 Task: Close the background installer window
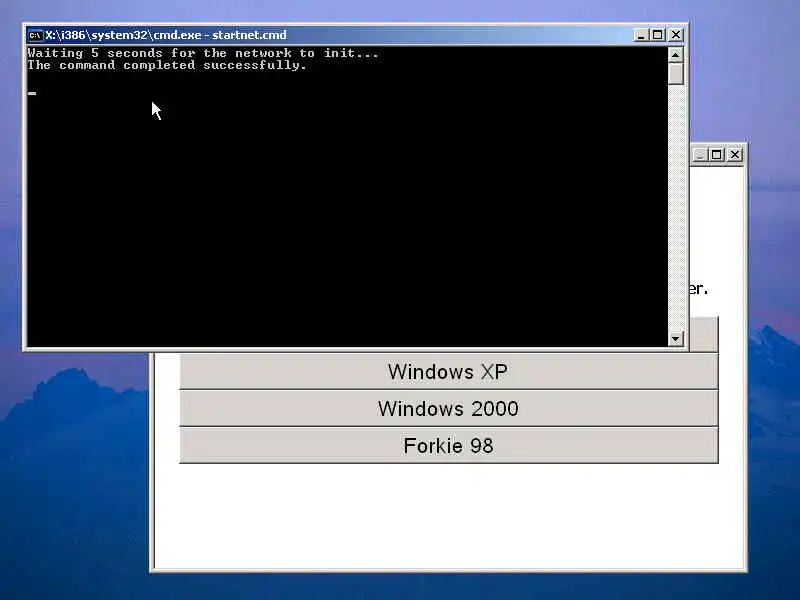(735, 155)
